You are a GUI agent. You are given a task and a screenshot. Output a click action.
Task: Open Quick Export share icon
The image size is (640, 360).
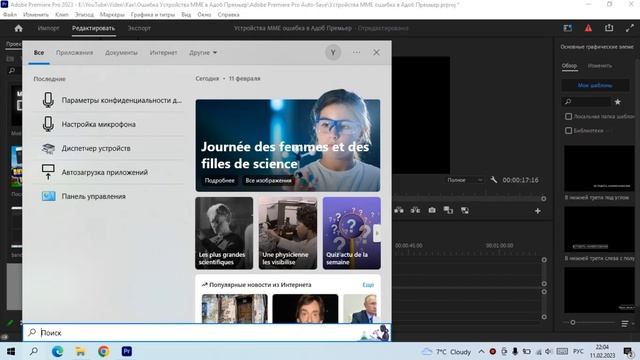click(609, 28)
